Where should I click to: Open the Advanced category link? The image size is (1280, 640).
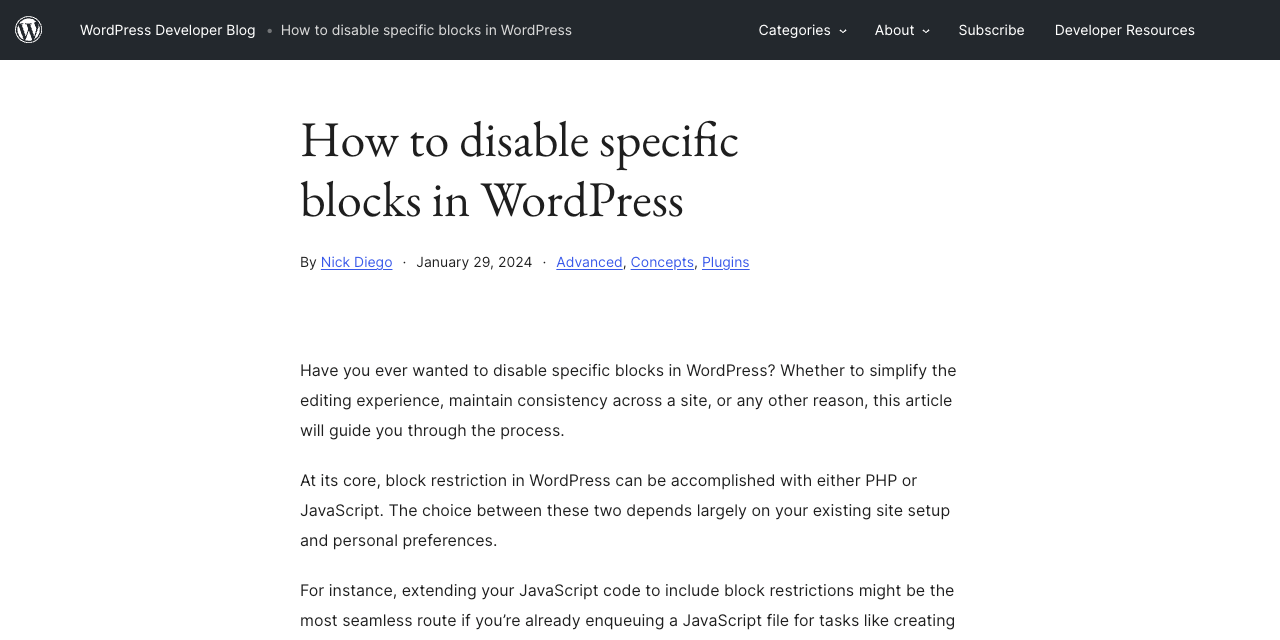pyautogui.click(x=589, y=262)
